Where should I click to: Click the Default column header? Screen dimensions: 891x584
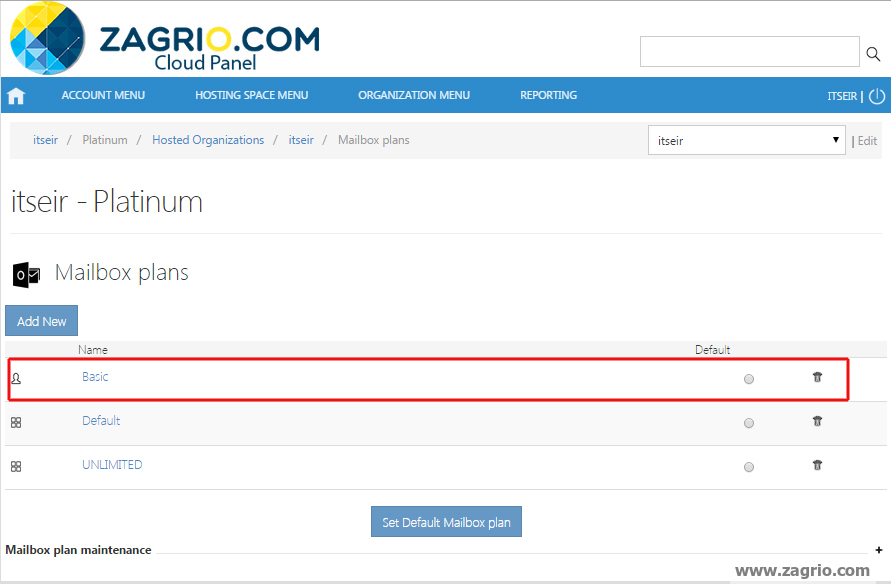click(x=713, y=350)
